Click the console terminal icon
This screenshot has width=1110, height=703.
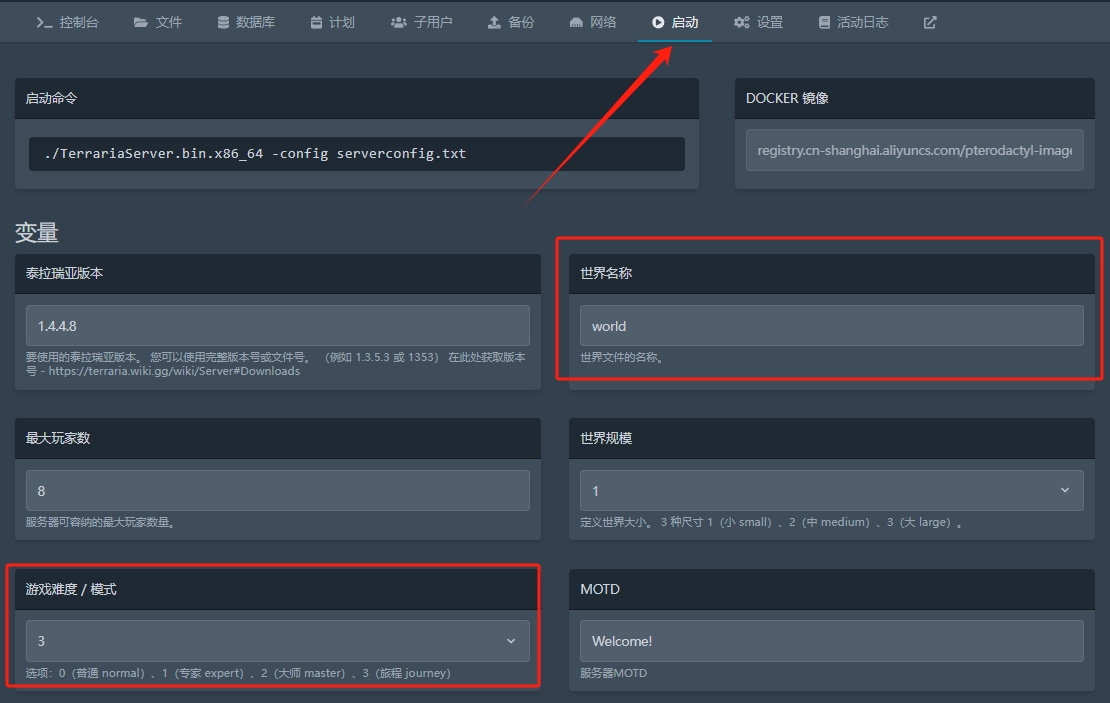pos(44,22)
